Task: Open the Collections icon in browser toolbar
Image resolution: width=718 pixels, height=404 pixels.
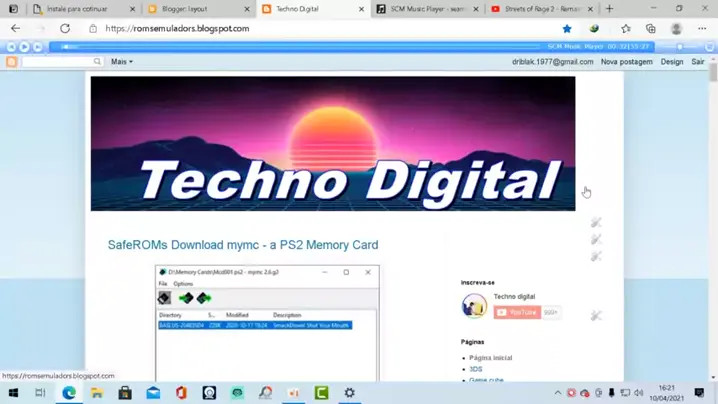Action: coord(651,28)
